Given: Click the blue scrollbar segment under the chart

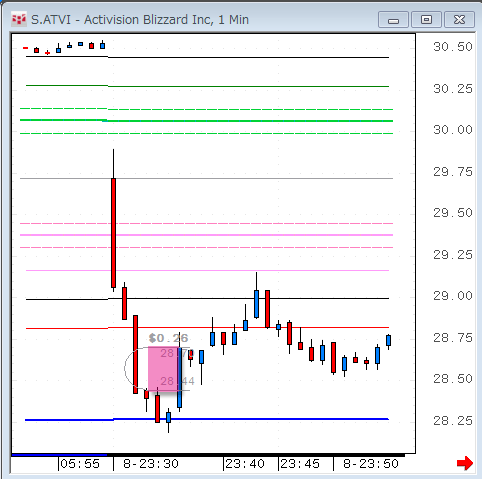Looking at the screenshot, I should 59,455.
